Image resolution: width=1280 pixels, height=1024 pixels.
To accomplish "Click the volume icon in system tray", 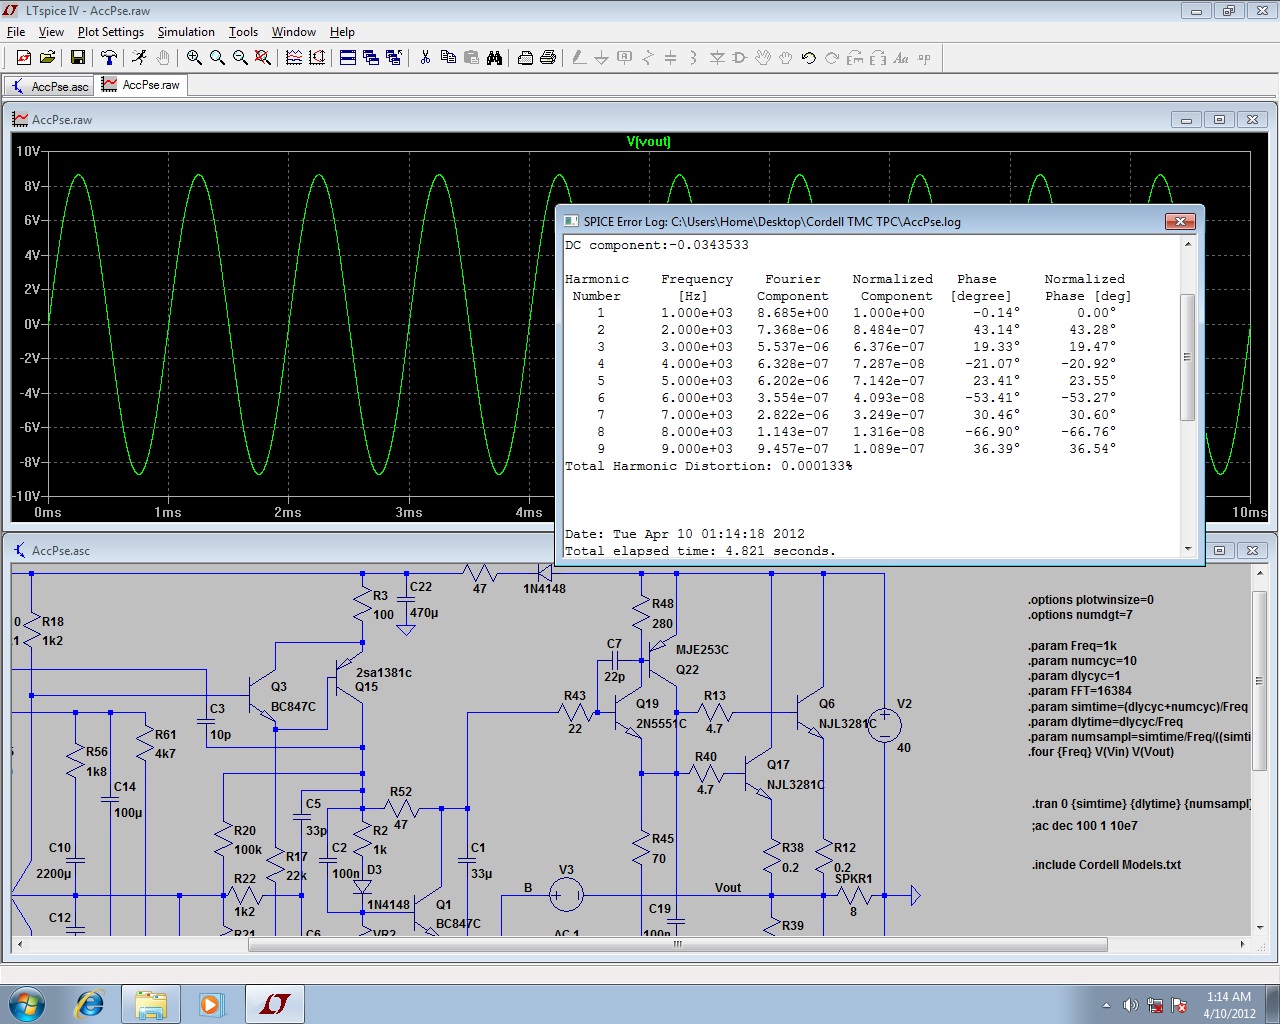I will coord(1130,1005).
